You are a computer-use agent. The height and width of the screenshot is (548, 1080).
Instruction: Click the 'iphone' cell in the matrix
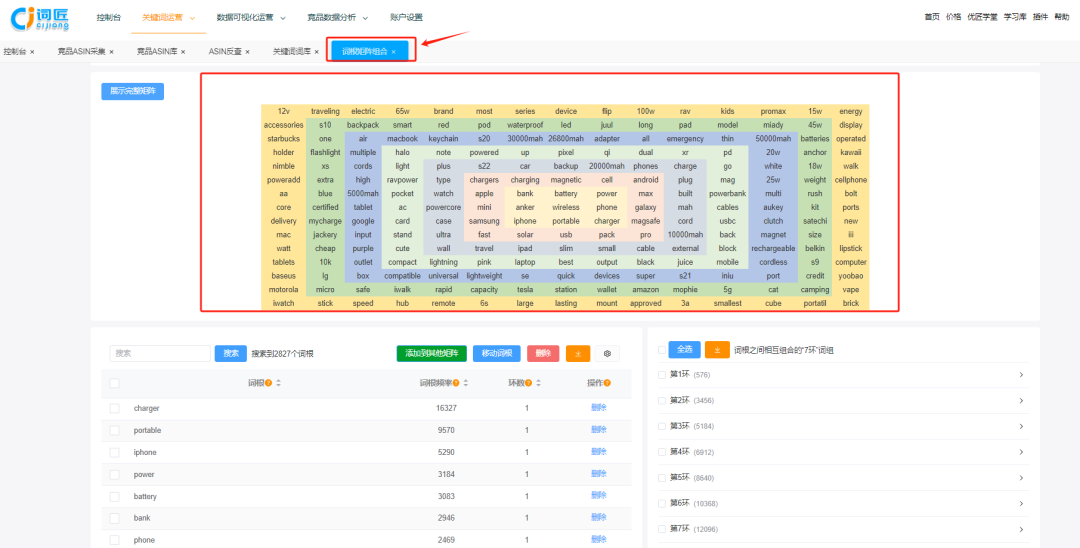[x=525, y=221]
